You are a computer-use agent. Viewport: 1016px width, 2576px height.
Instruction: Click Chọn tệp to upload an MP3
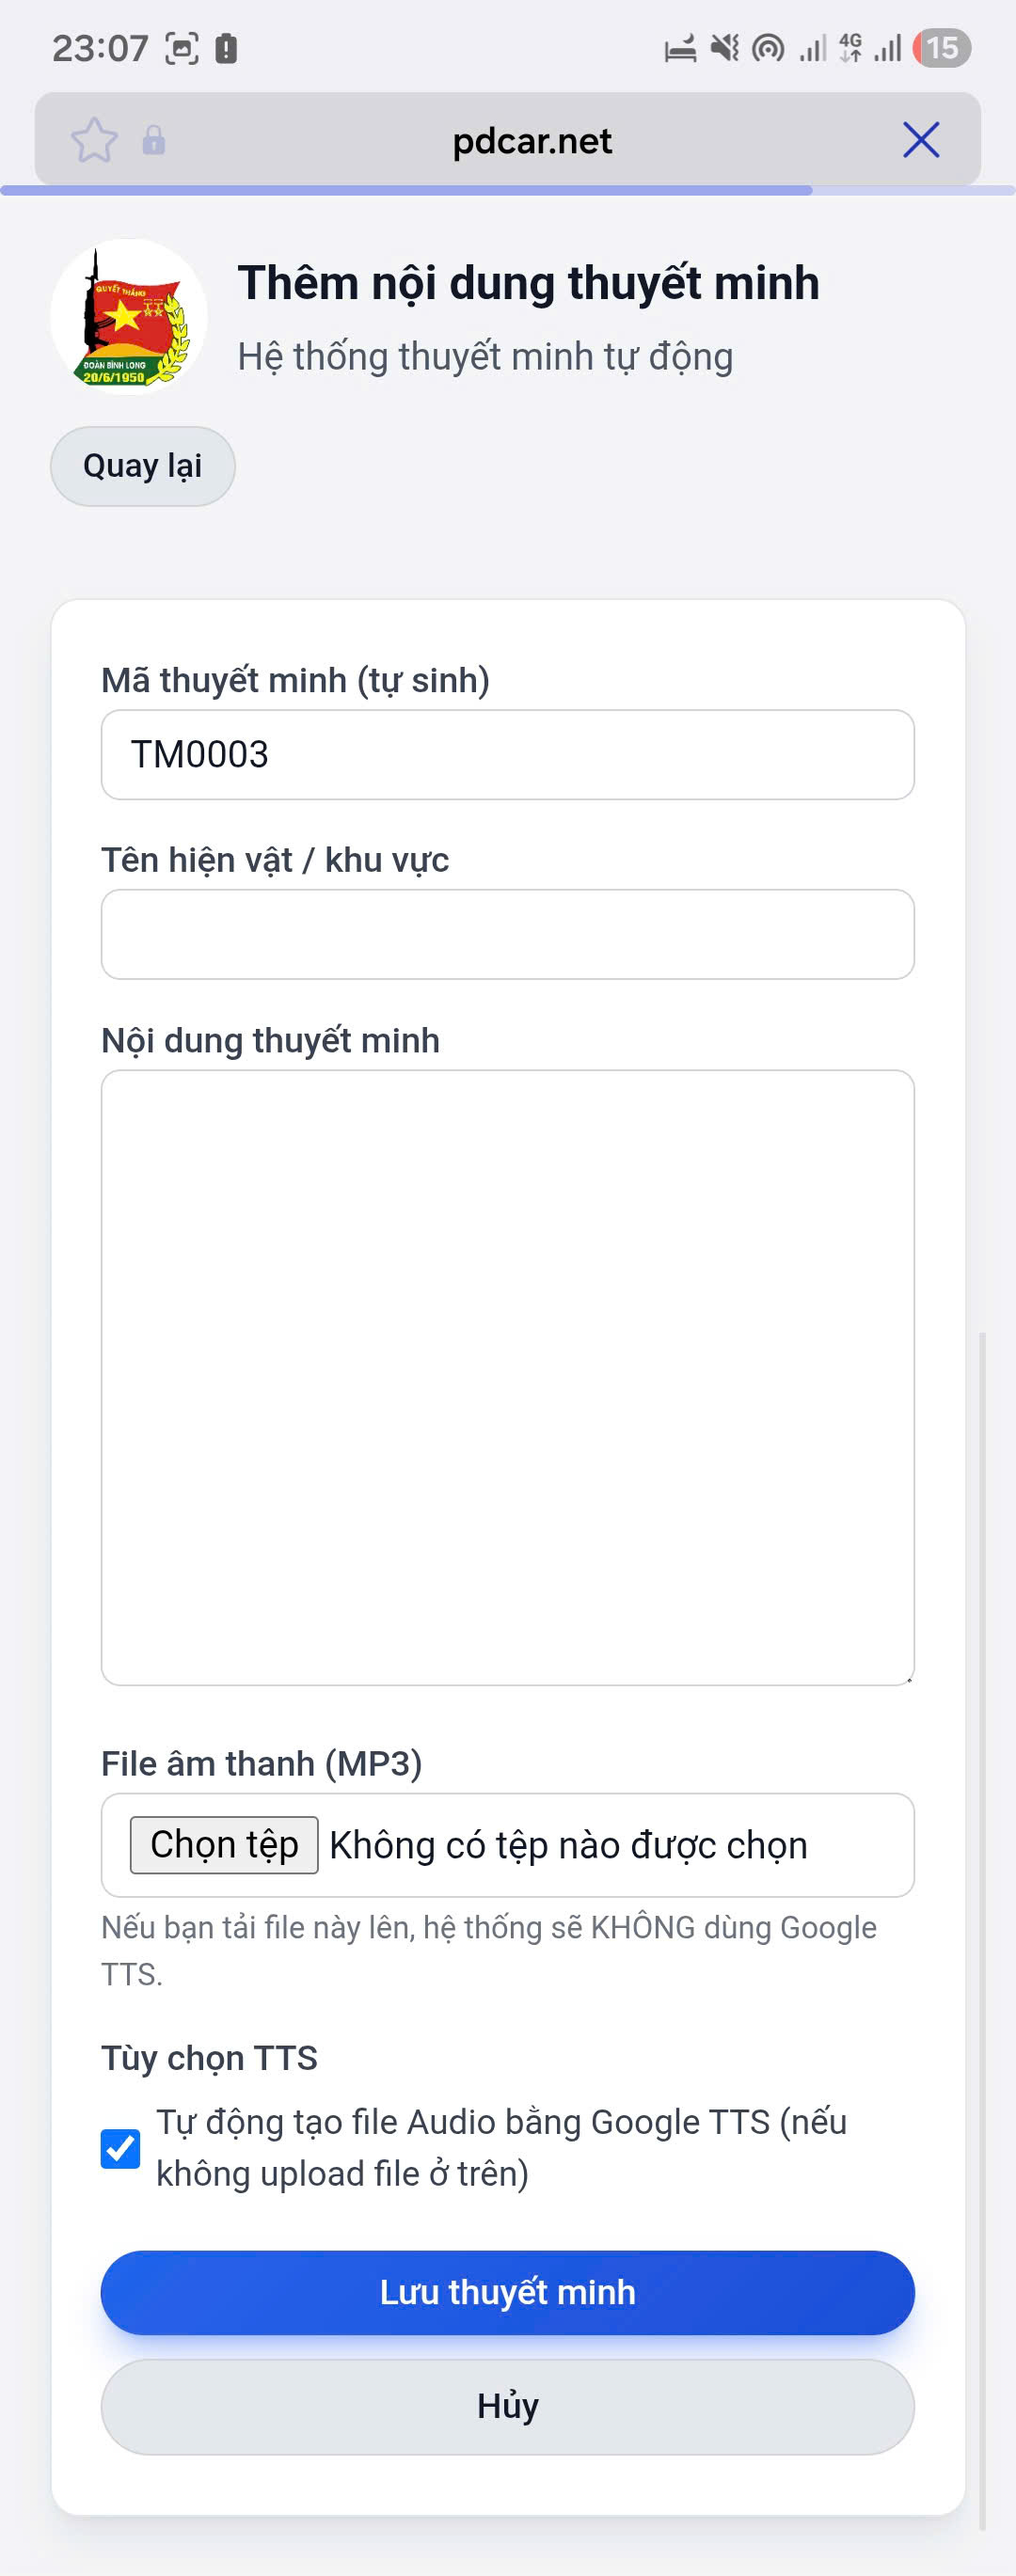click(223, 1844)
